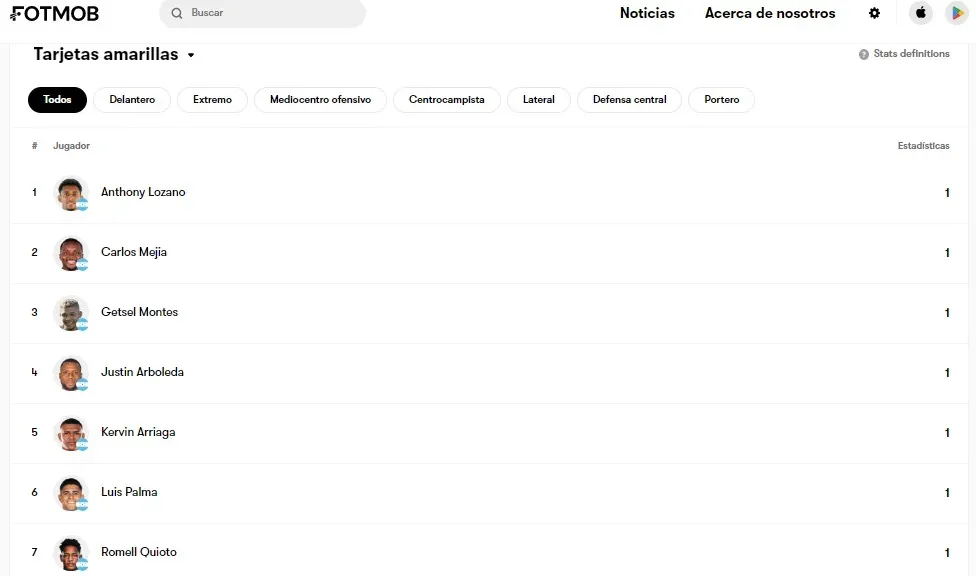Select the Mediocentro ofensivo filter

coord(320,100)
